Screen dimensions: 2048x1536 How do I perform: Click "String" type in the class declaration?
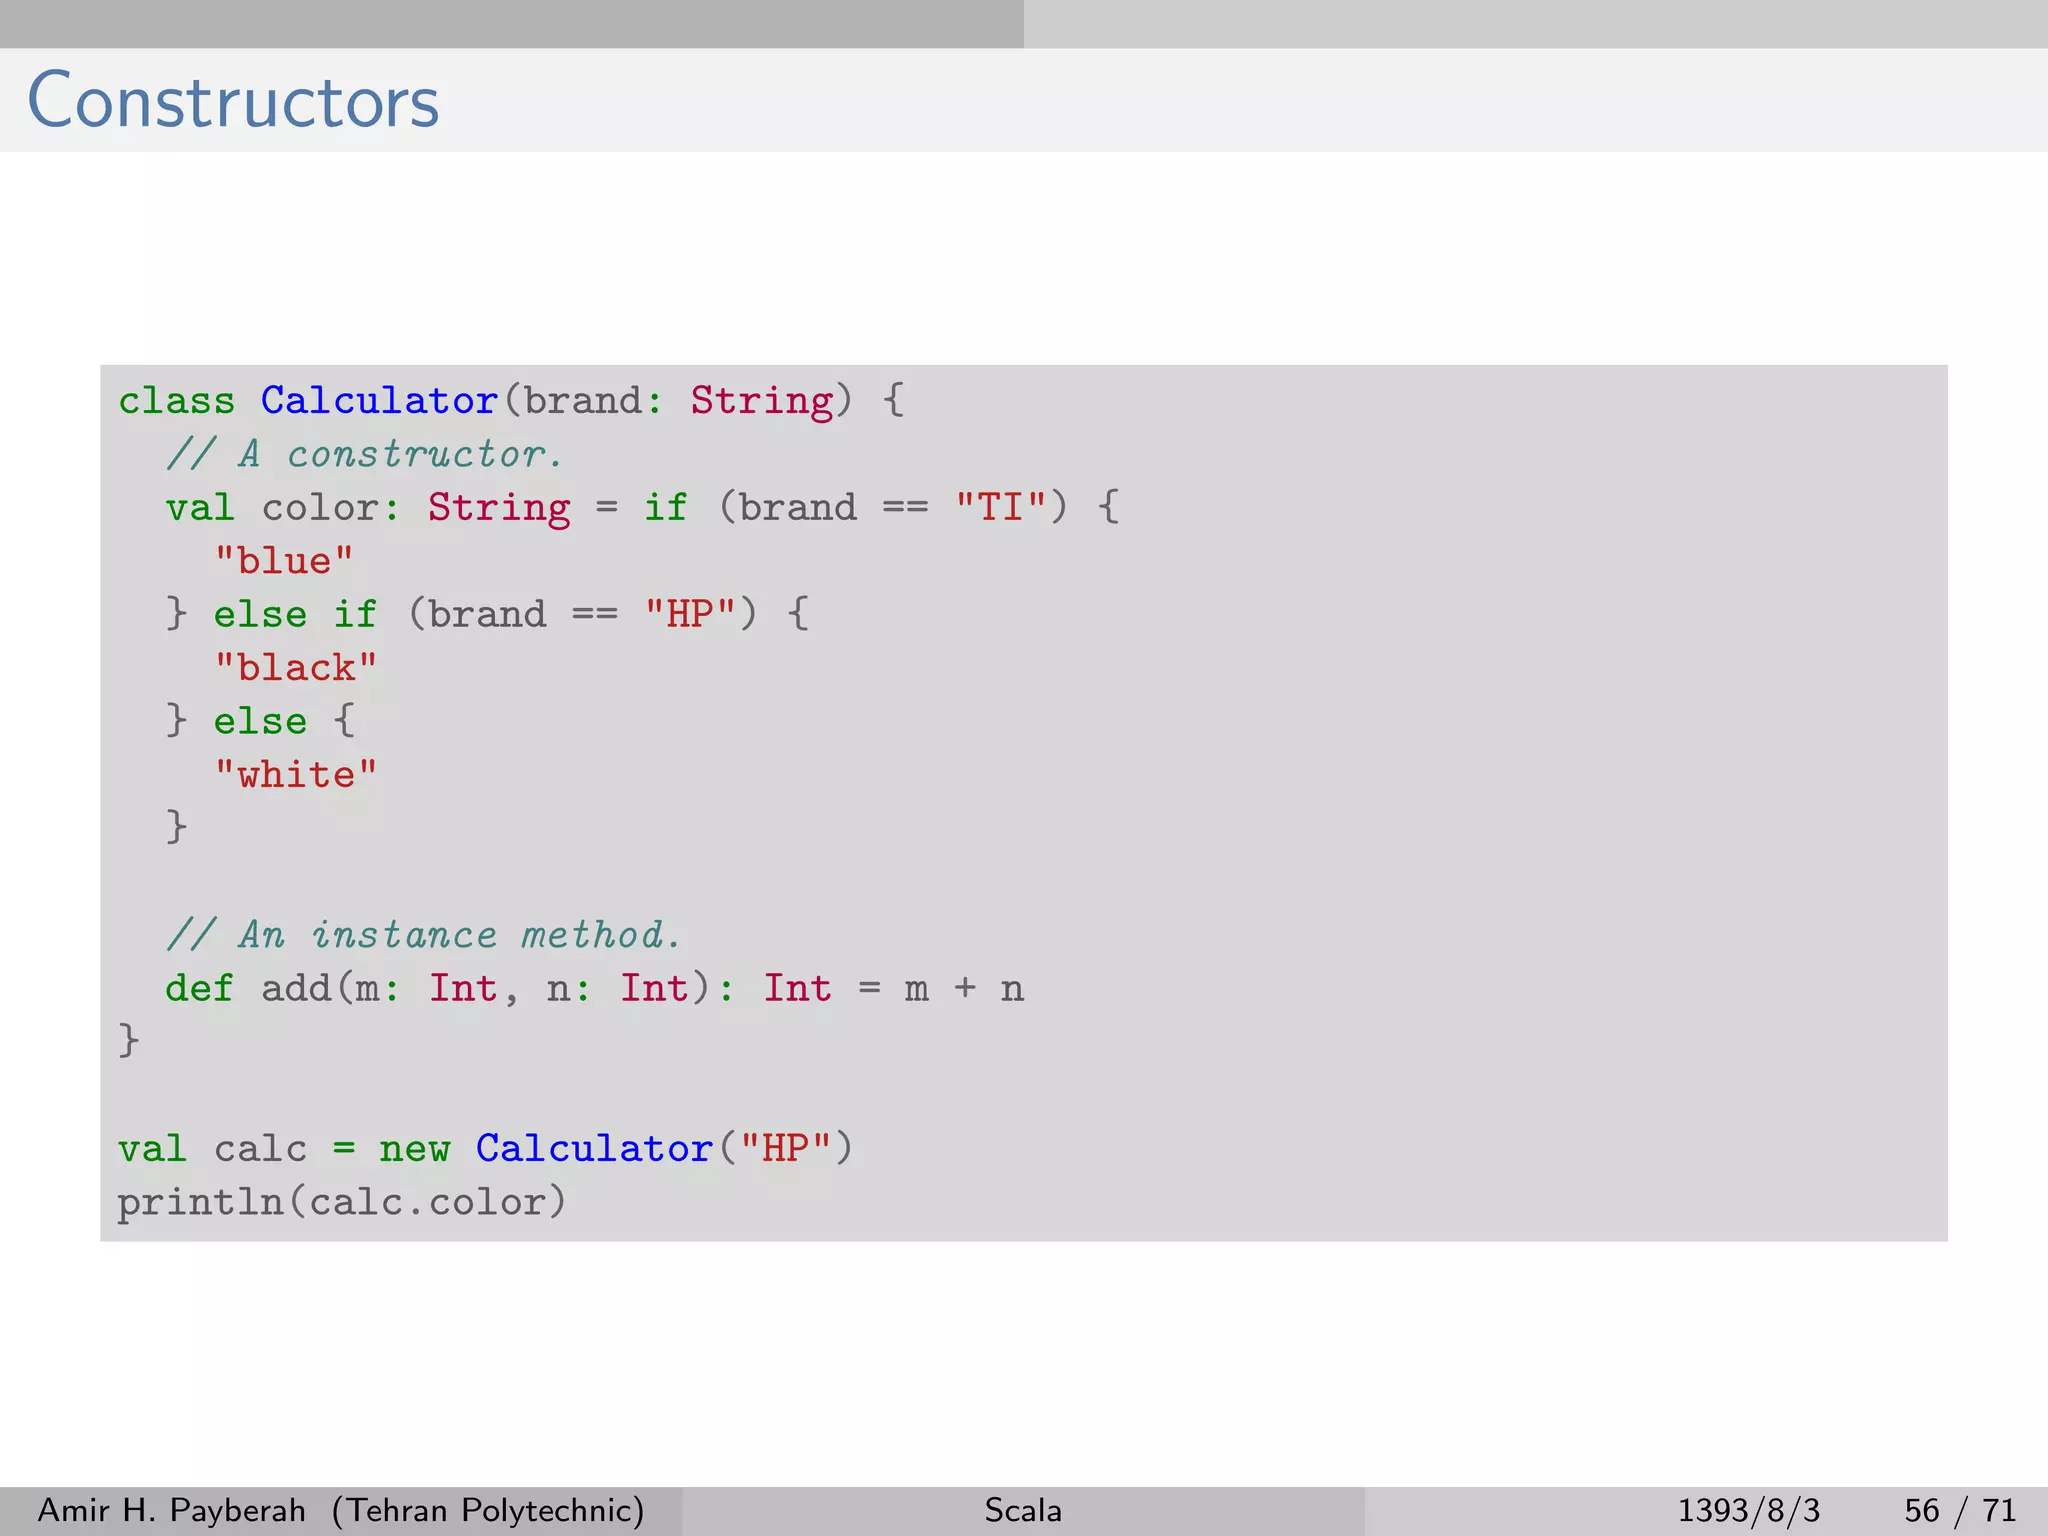click(x=762, y=401)
